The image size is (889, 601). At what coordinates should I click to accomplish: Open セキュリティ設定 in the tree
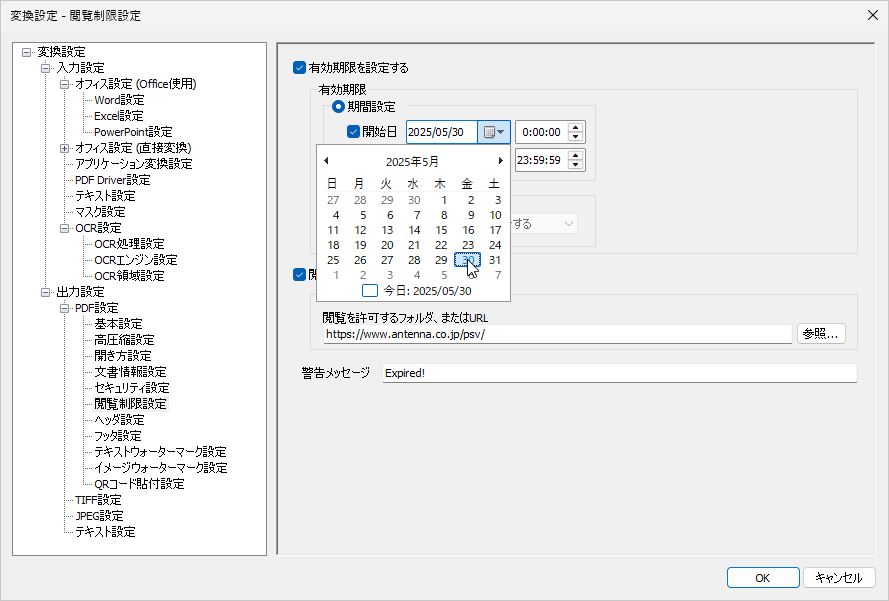coord(131,388)
